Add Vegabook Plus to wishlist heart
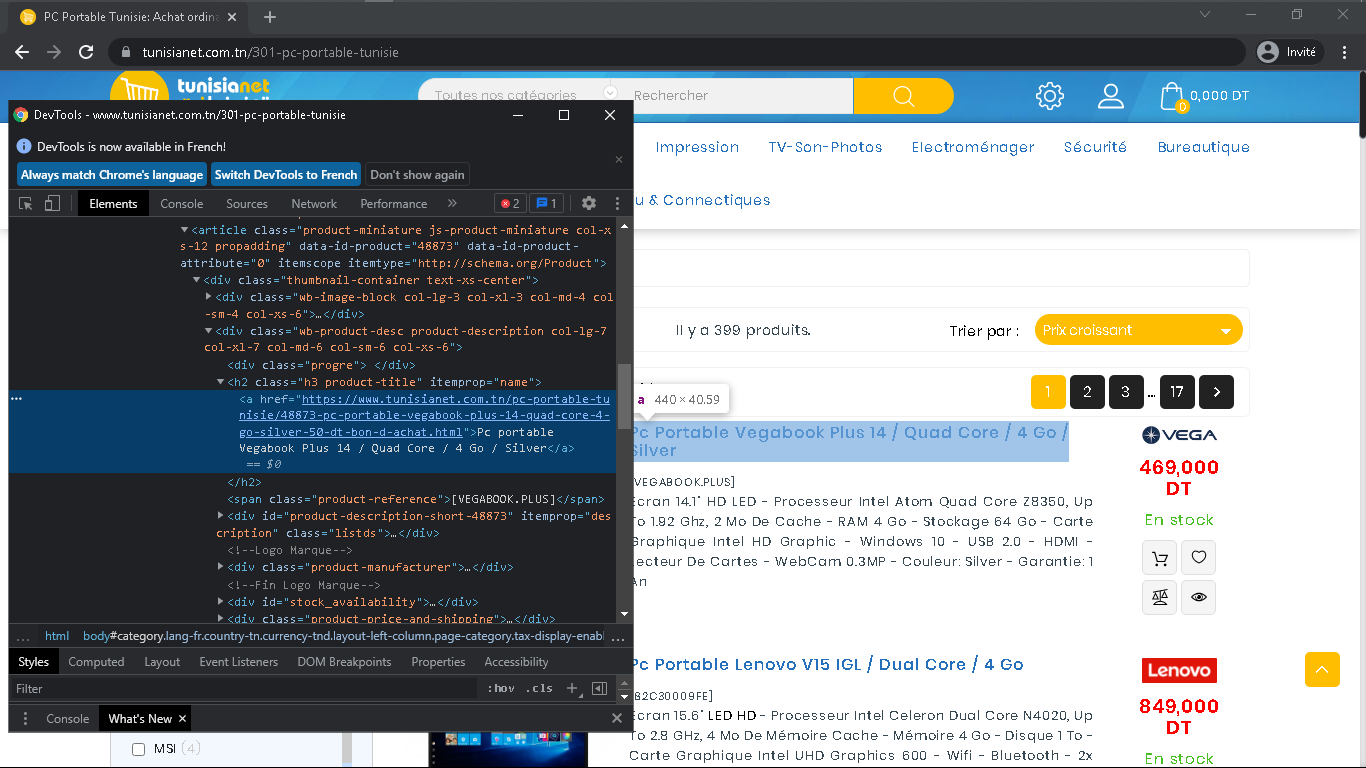The width and height of the screenshot is (1366, 768). 1198,558
